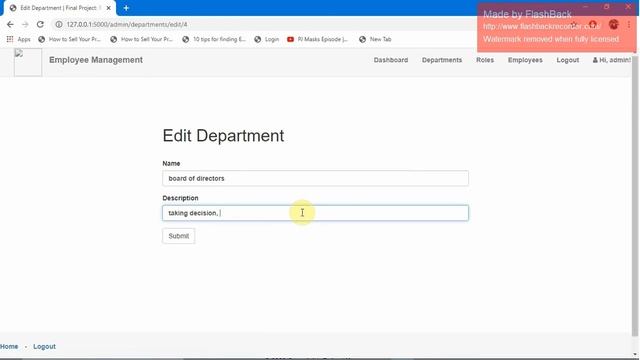Click the browser forward arrow
Image resolution: width=640 pixels, height=360 pixels.
click(25, 24)
